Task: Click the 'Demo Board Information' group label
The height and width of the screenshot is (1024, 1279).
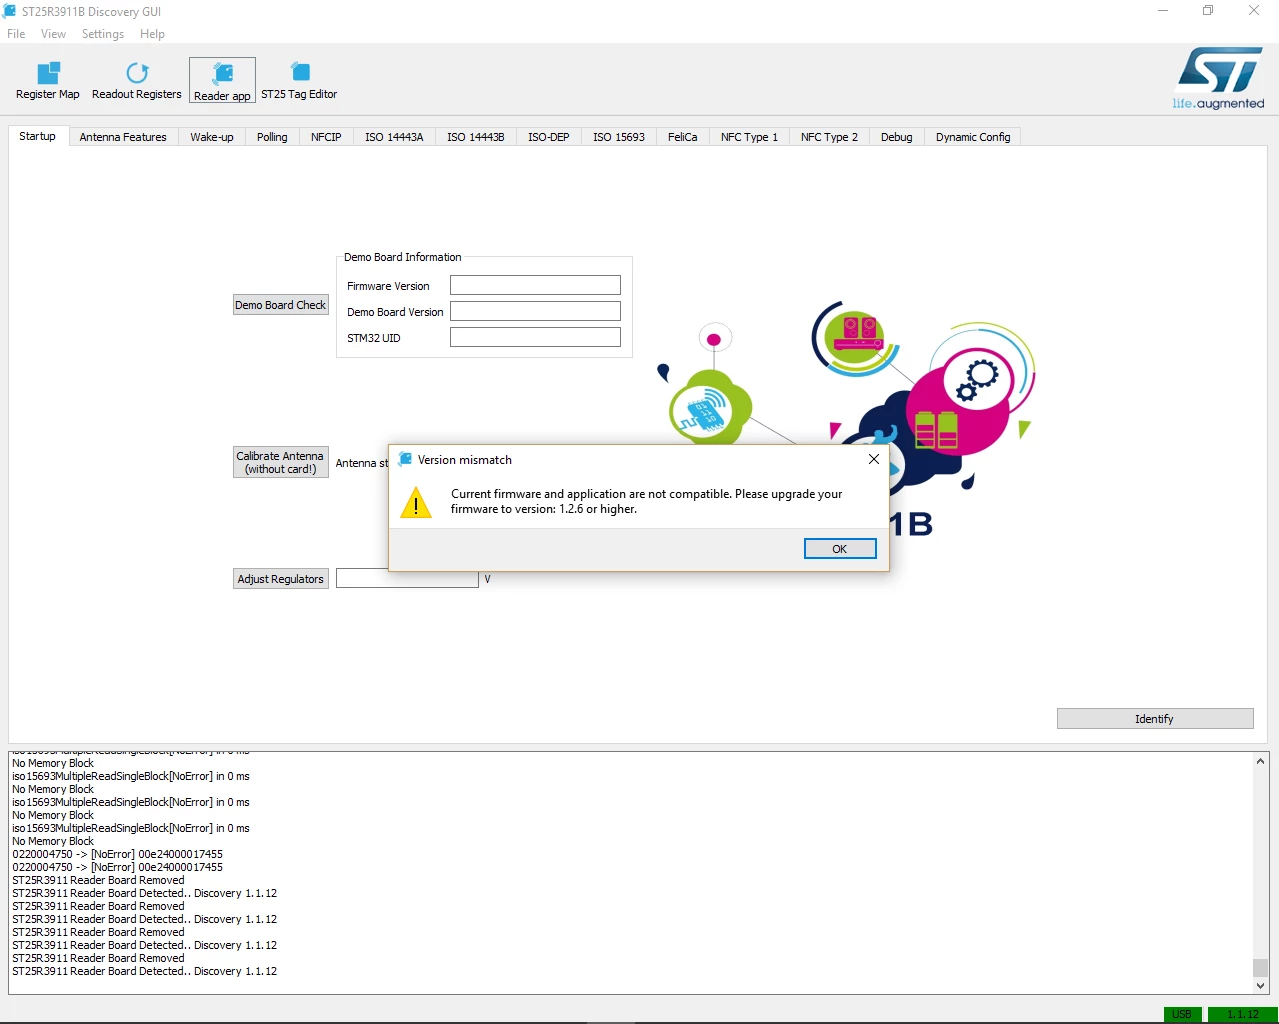Action: tap(402, 257)
